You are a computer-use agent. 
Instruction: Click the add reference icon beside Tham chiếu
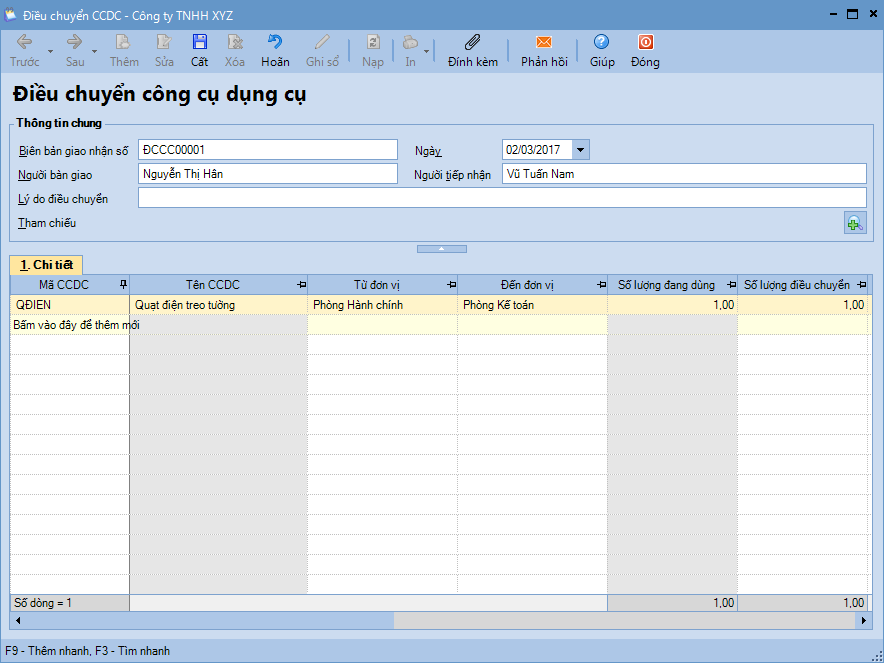(x=854, y=224)
